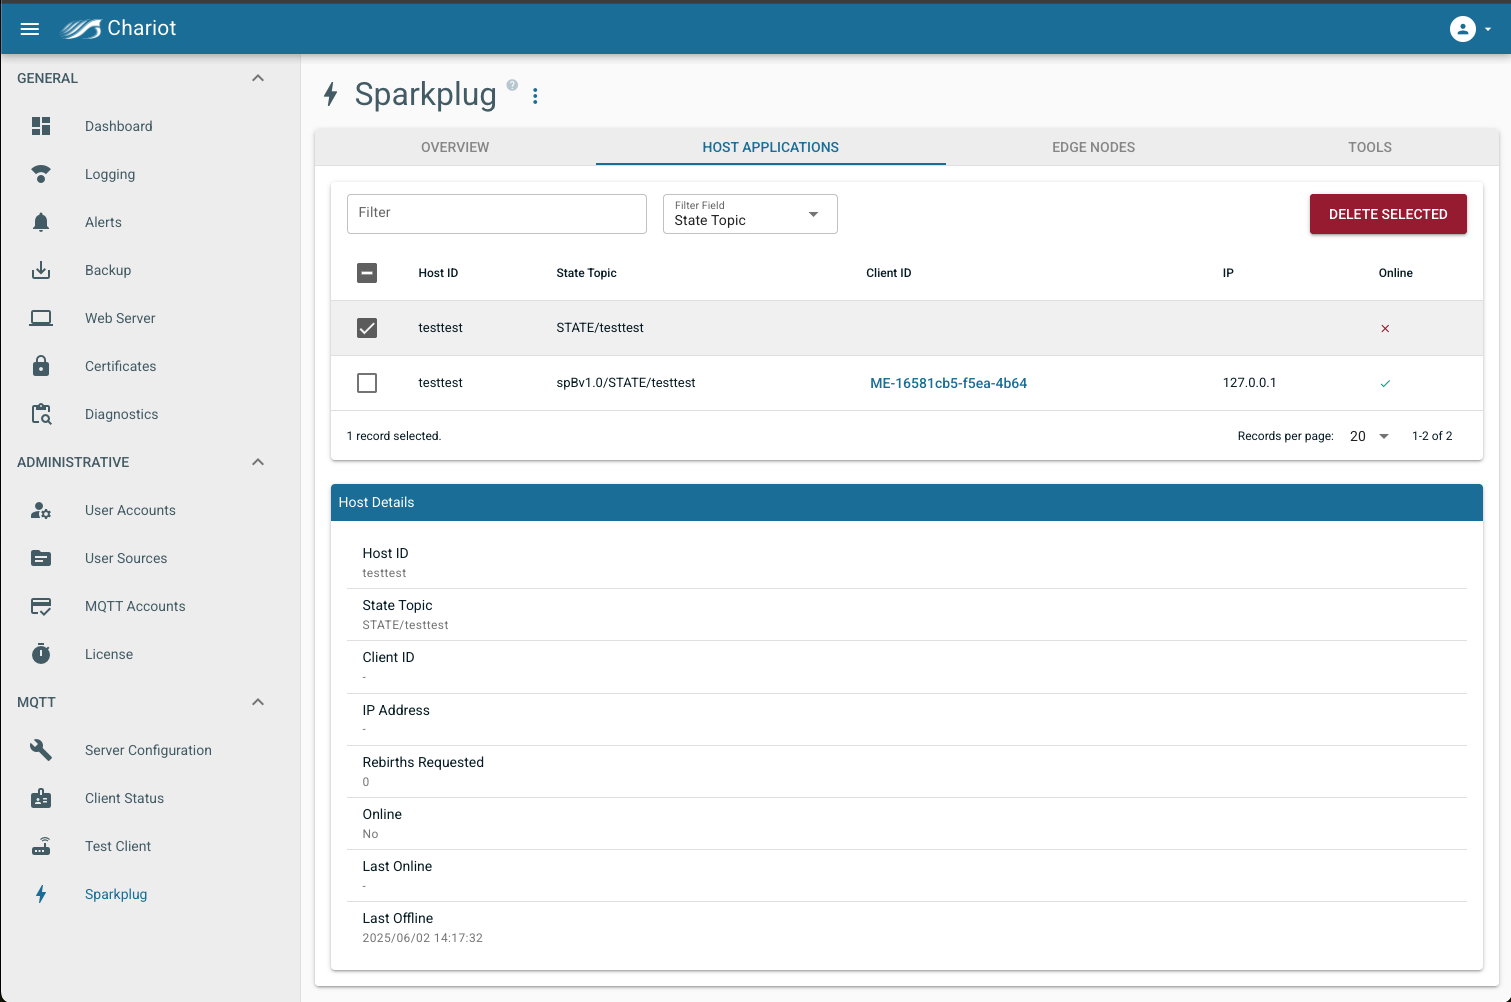This screenshot has width=1511, height=1002.
Task: Click the DELETE SELECTED button
Action: click(1388, 214)
